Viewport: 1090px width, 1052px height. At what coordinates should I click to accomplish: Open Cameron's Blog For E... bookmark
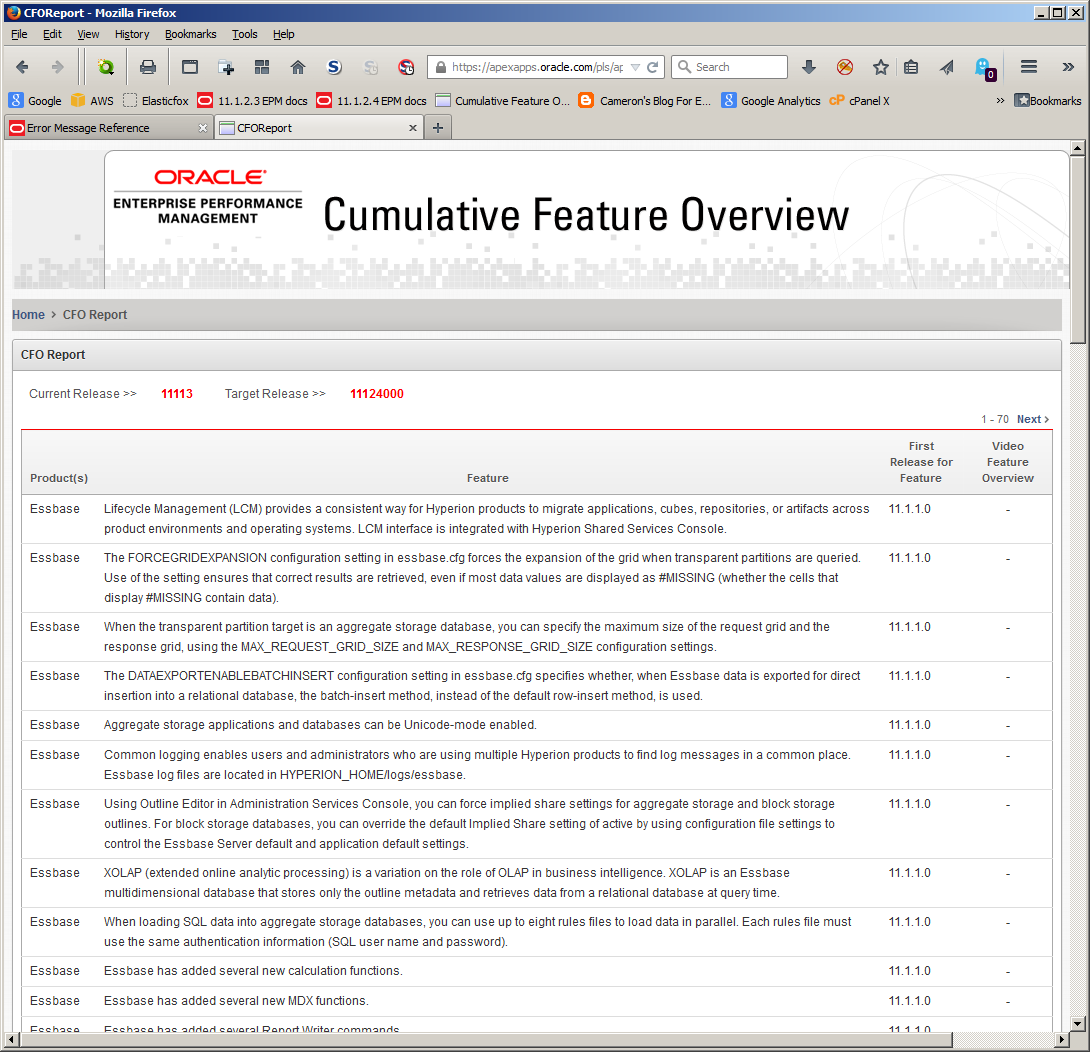pyautogui.click(x=645, y=101)
